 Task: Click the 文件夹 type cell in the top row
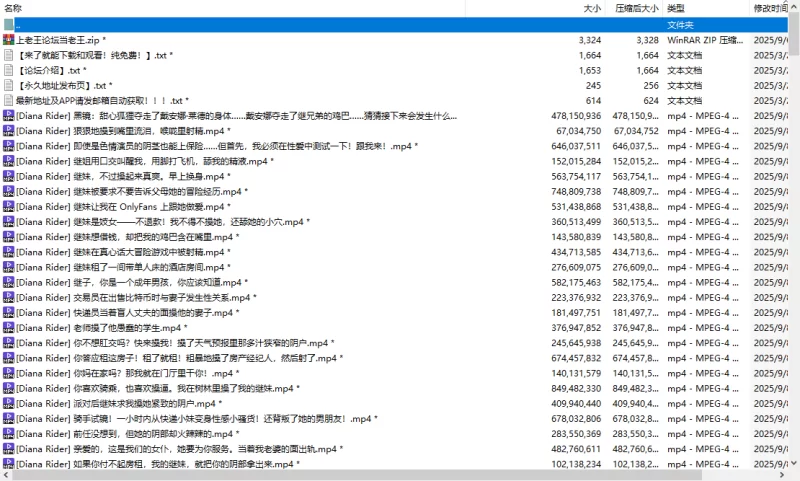[681, 24]
